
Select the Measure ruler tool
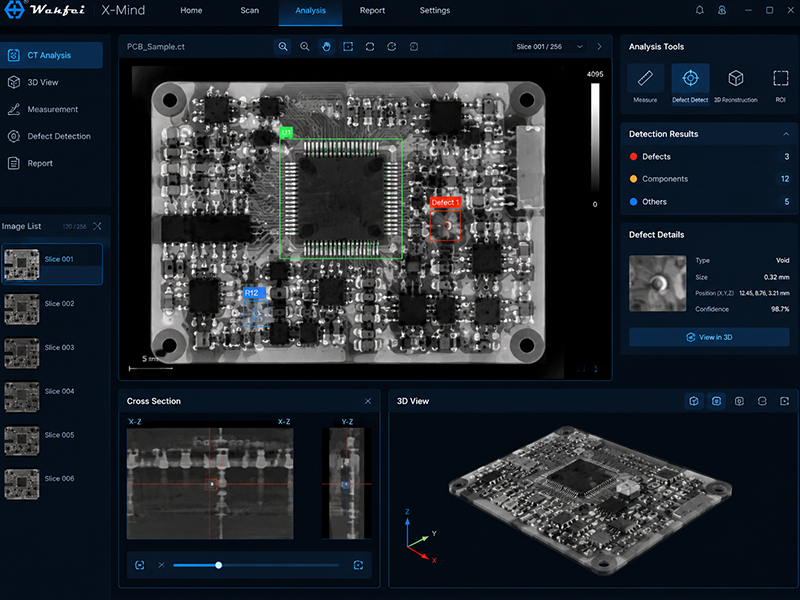(645, 84)
